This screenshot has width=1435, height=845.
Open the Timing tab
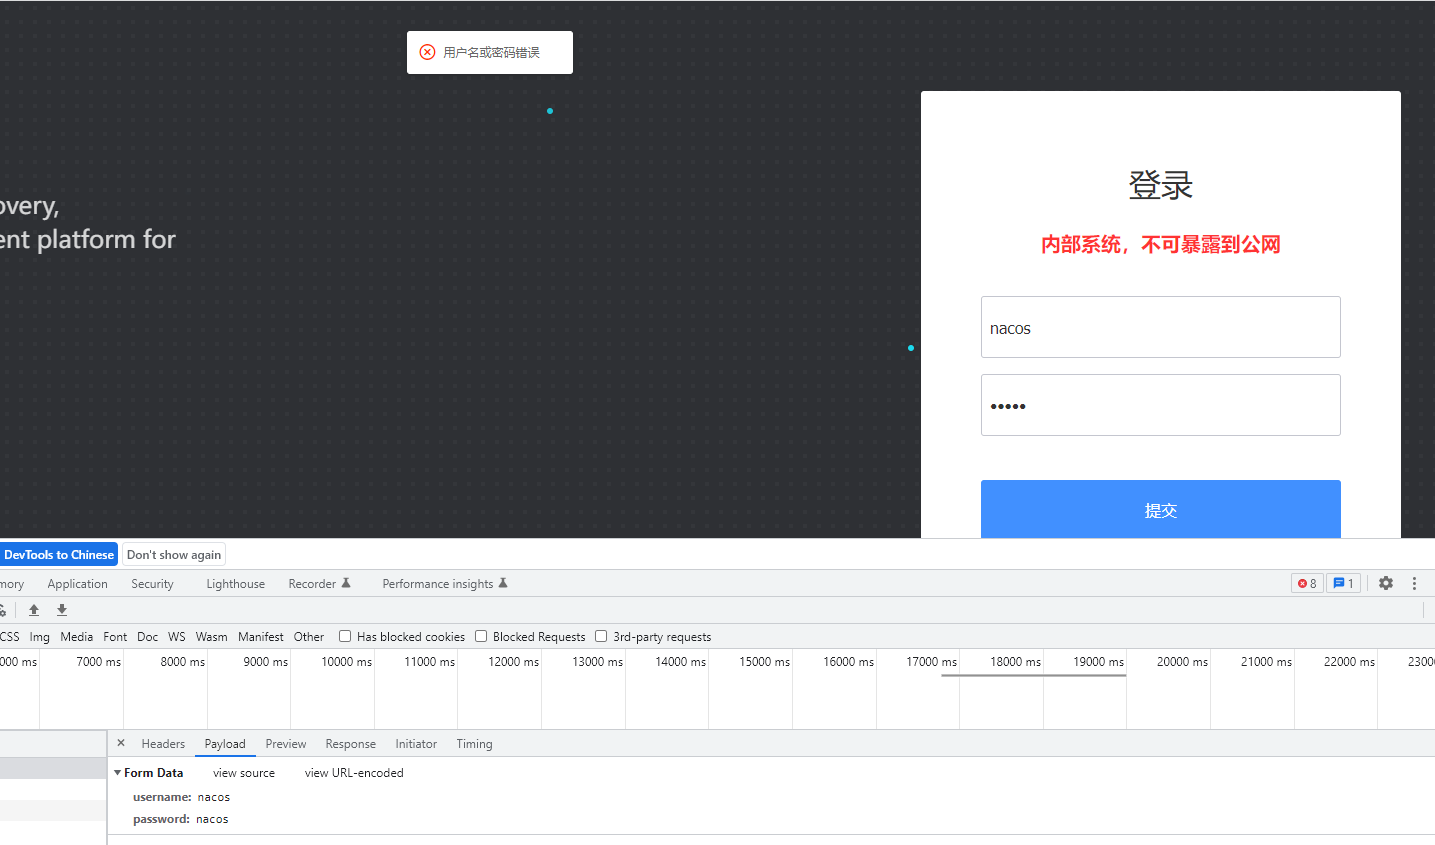point(474,744)
